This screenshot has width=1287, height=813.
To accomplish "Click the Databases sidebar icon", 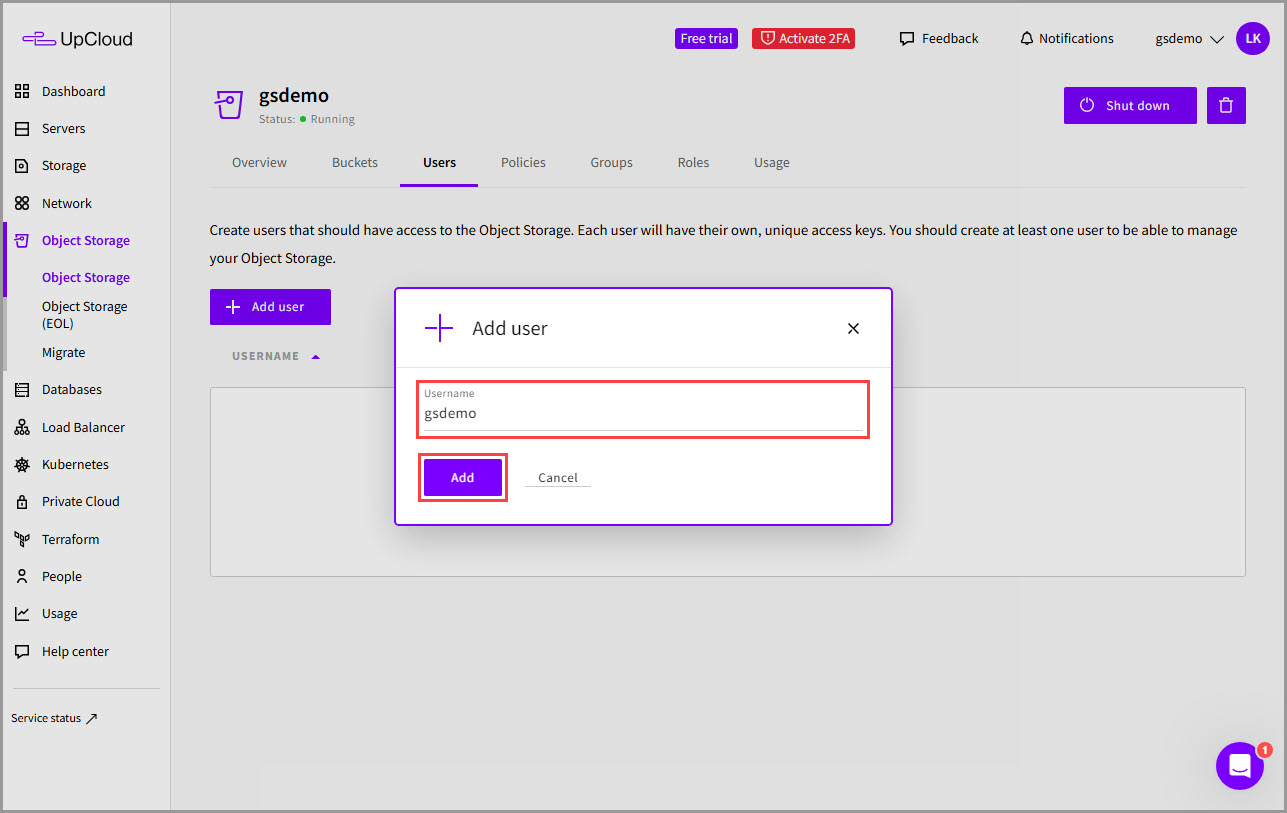I will point(22,390).
